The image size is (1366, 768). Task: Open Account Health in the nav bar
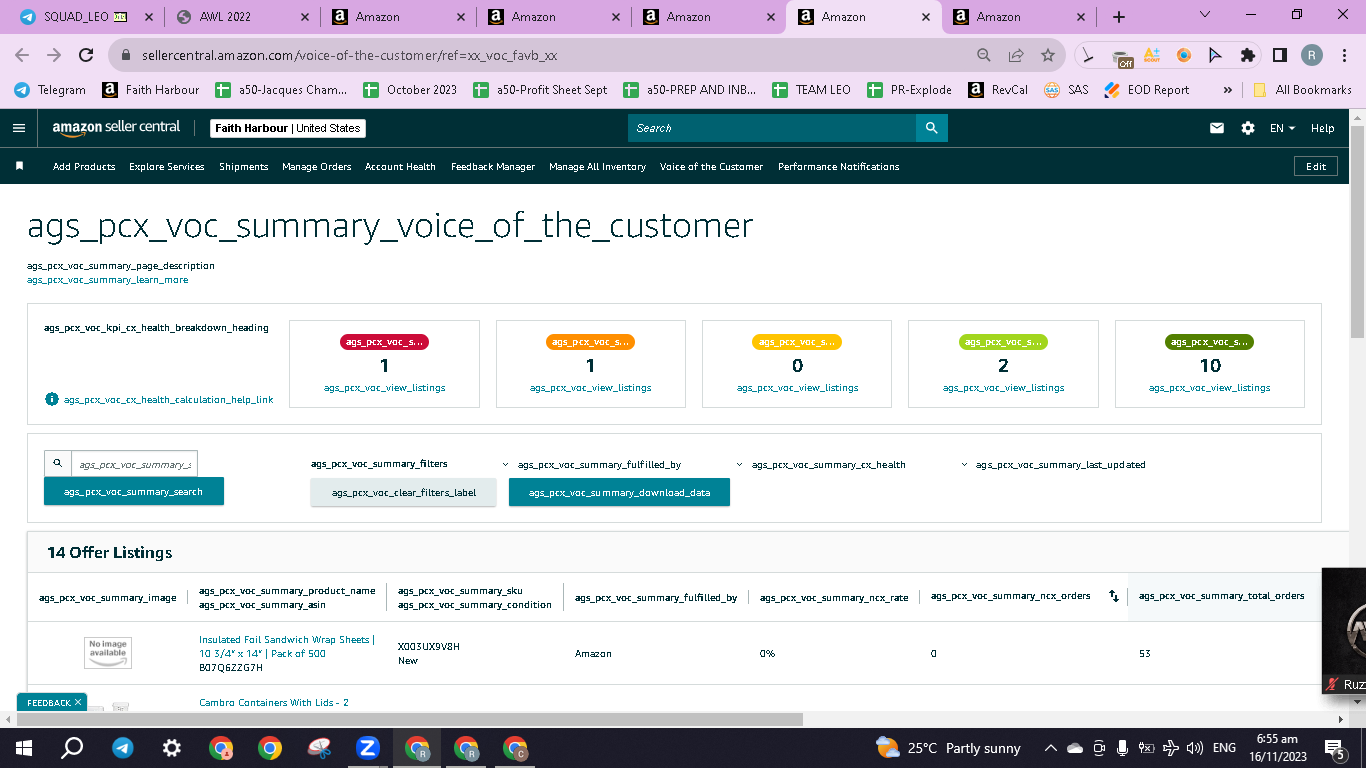pos(400,166)
